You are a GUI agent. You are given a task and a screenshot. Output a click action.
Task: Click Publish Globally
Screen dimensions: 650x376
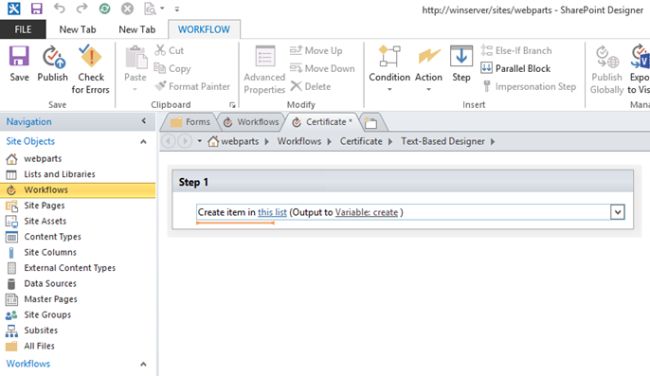607,70
